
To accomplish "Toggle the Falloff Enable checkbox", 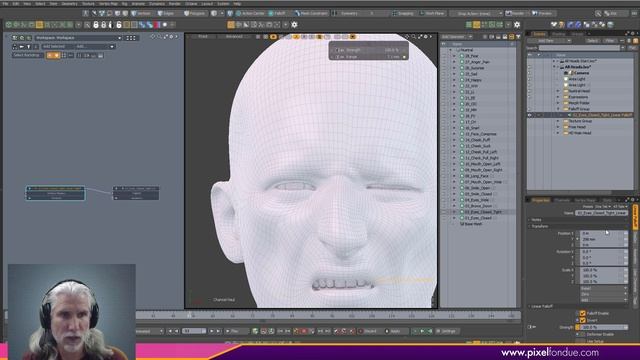I will (x=583, y=313).
